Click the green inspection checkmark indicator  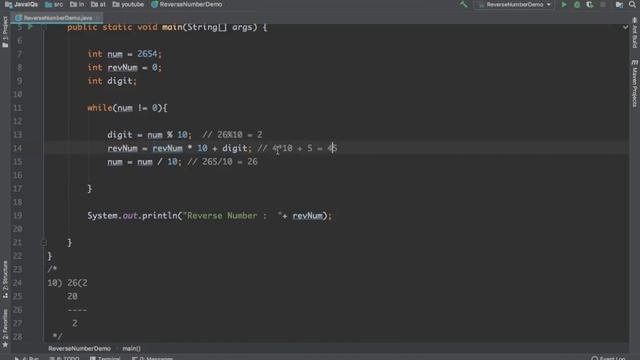coord(625,27)
